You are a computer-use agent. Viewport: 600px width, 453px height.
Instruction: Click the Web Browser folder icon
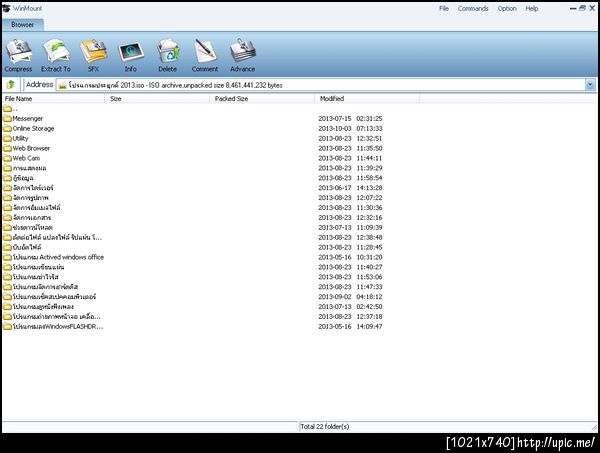7,148
